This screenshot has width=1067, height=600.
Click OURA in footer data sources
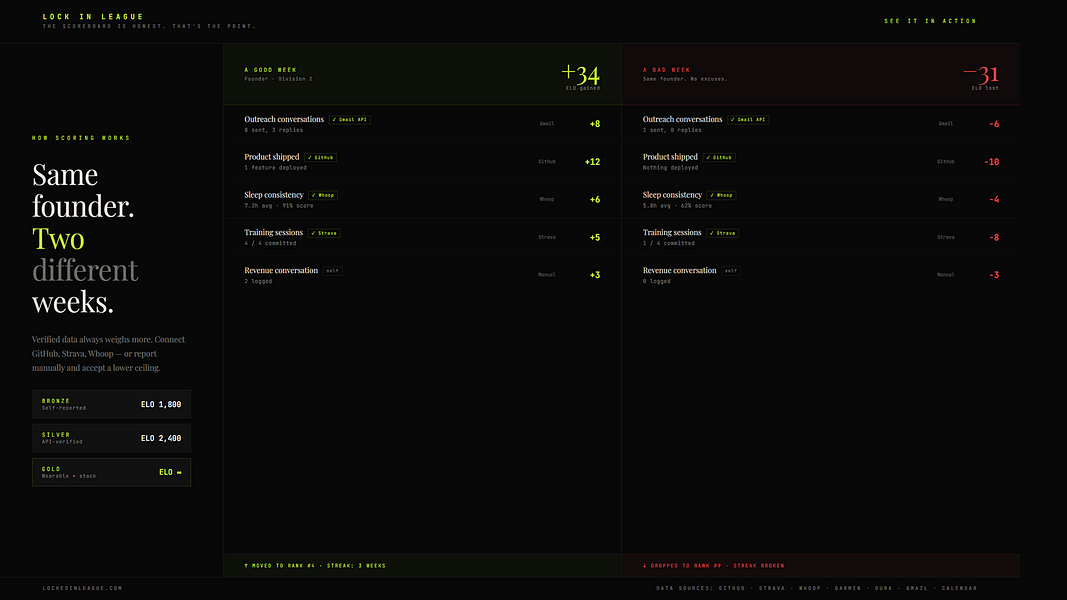883,588
